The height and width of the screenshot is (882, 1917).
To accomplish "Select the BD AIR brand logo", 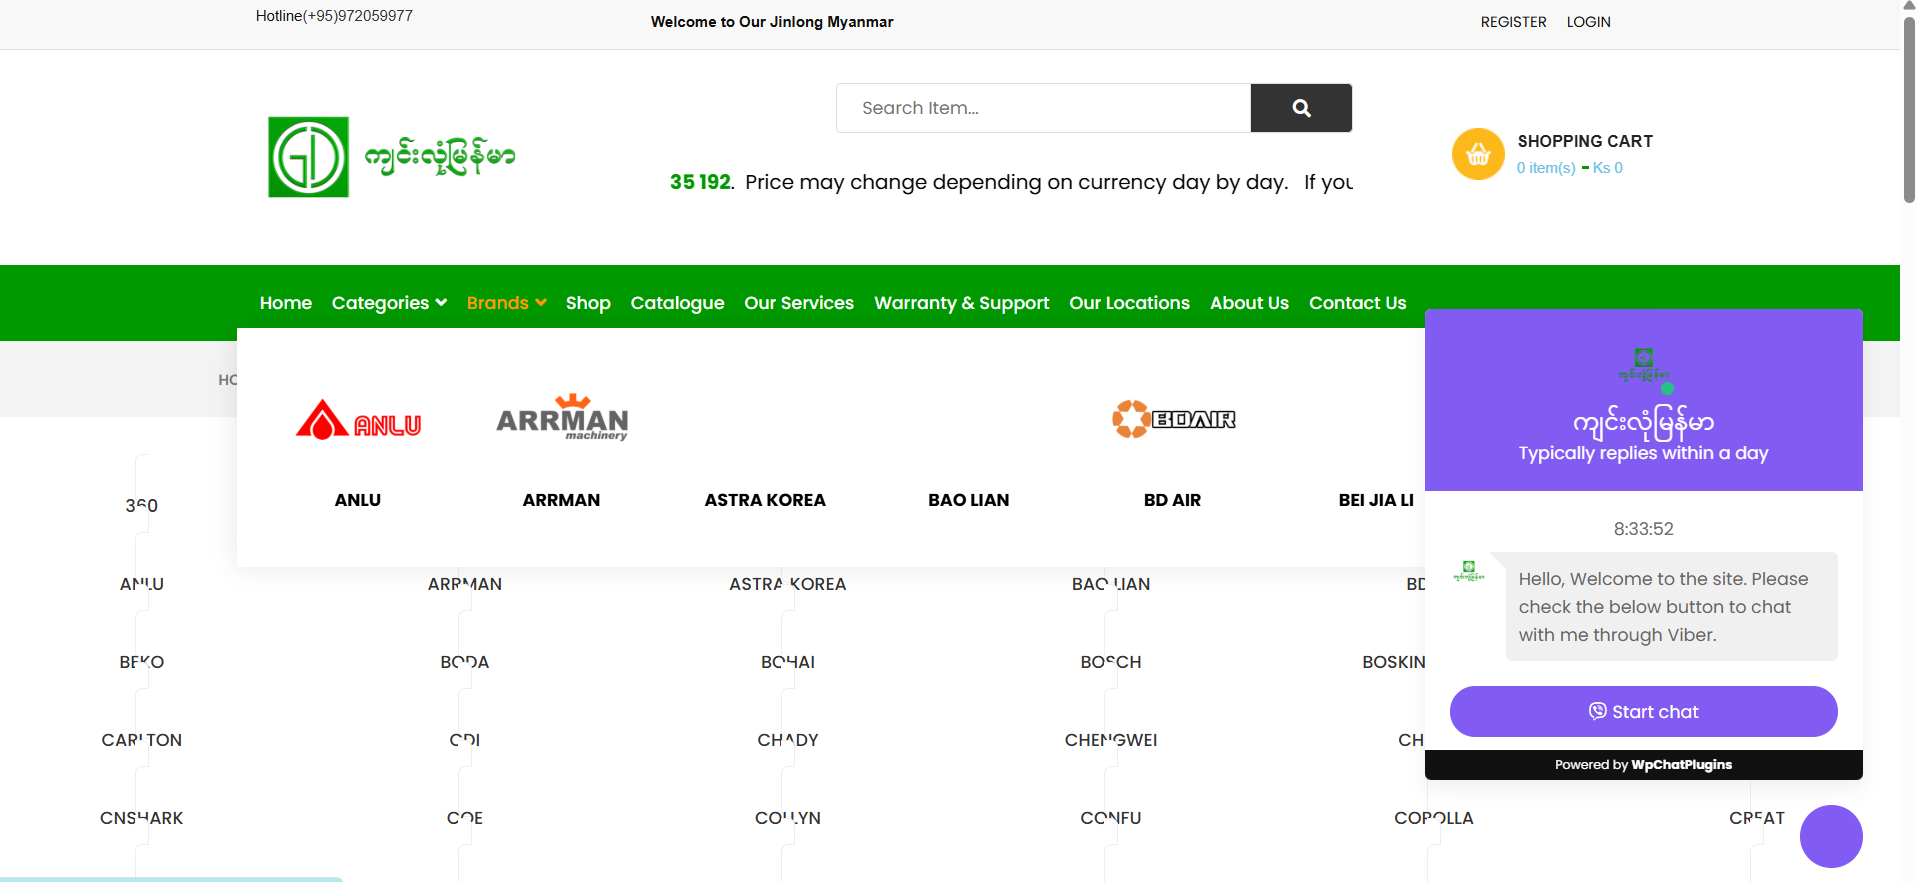I will pos(1173,419).
